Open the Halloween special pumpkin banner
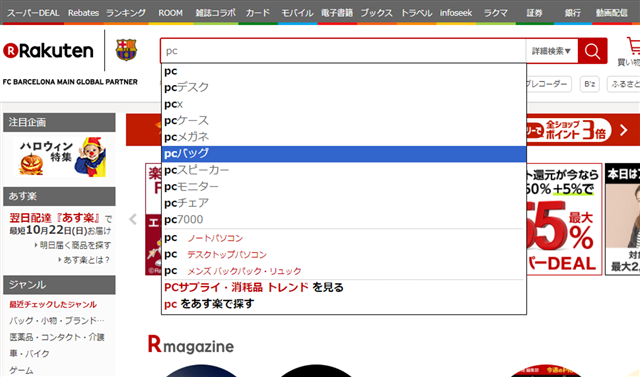This screenshot has height=377, width=640. (x=60, y=157)
